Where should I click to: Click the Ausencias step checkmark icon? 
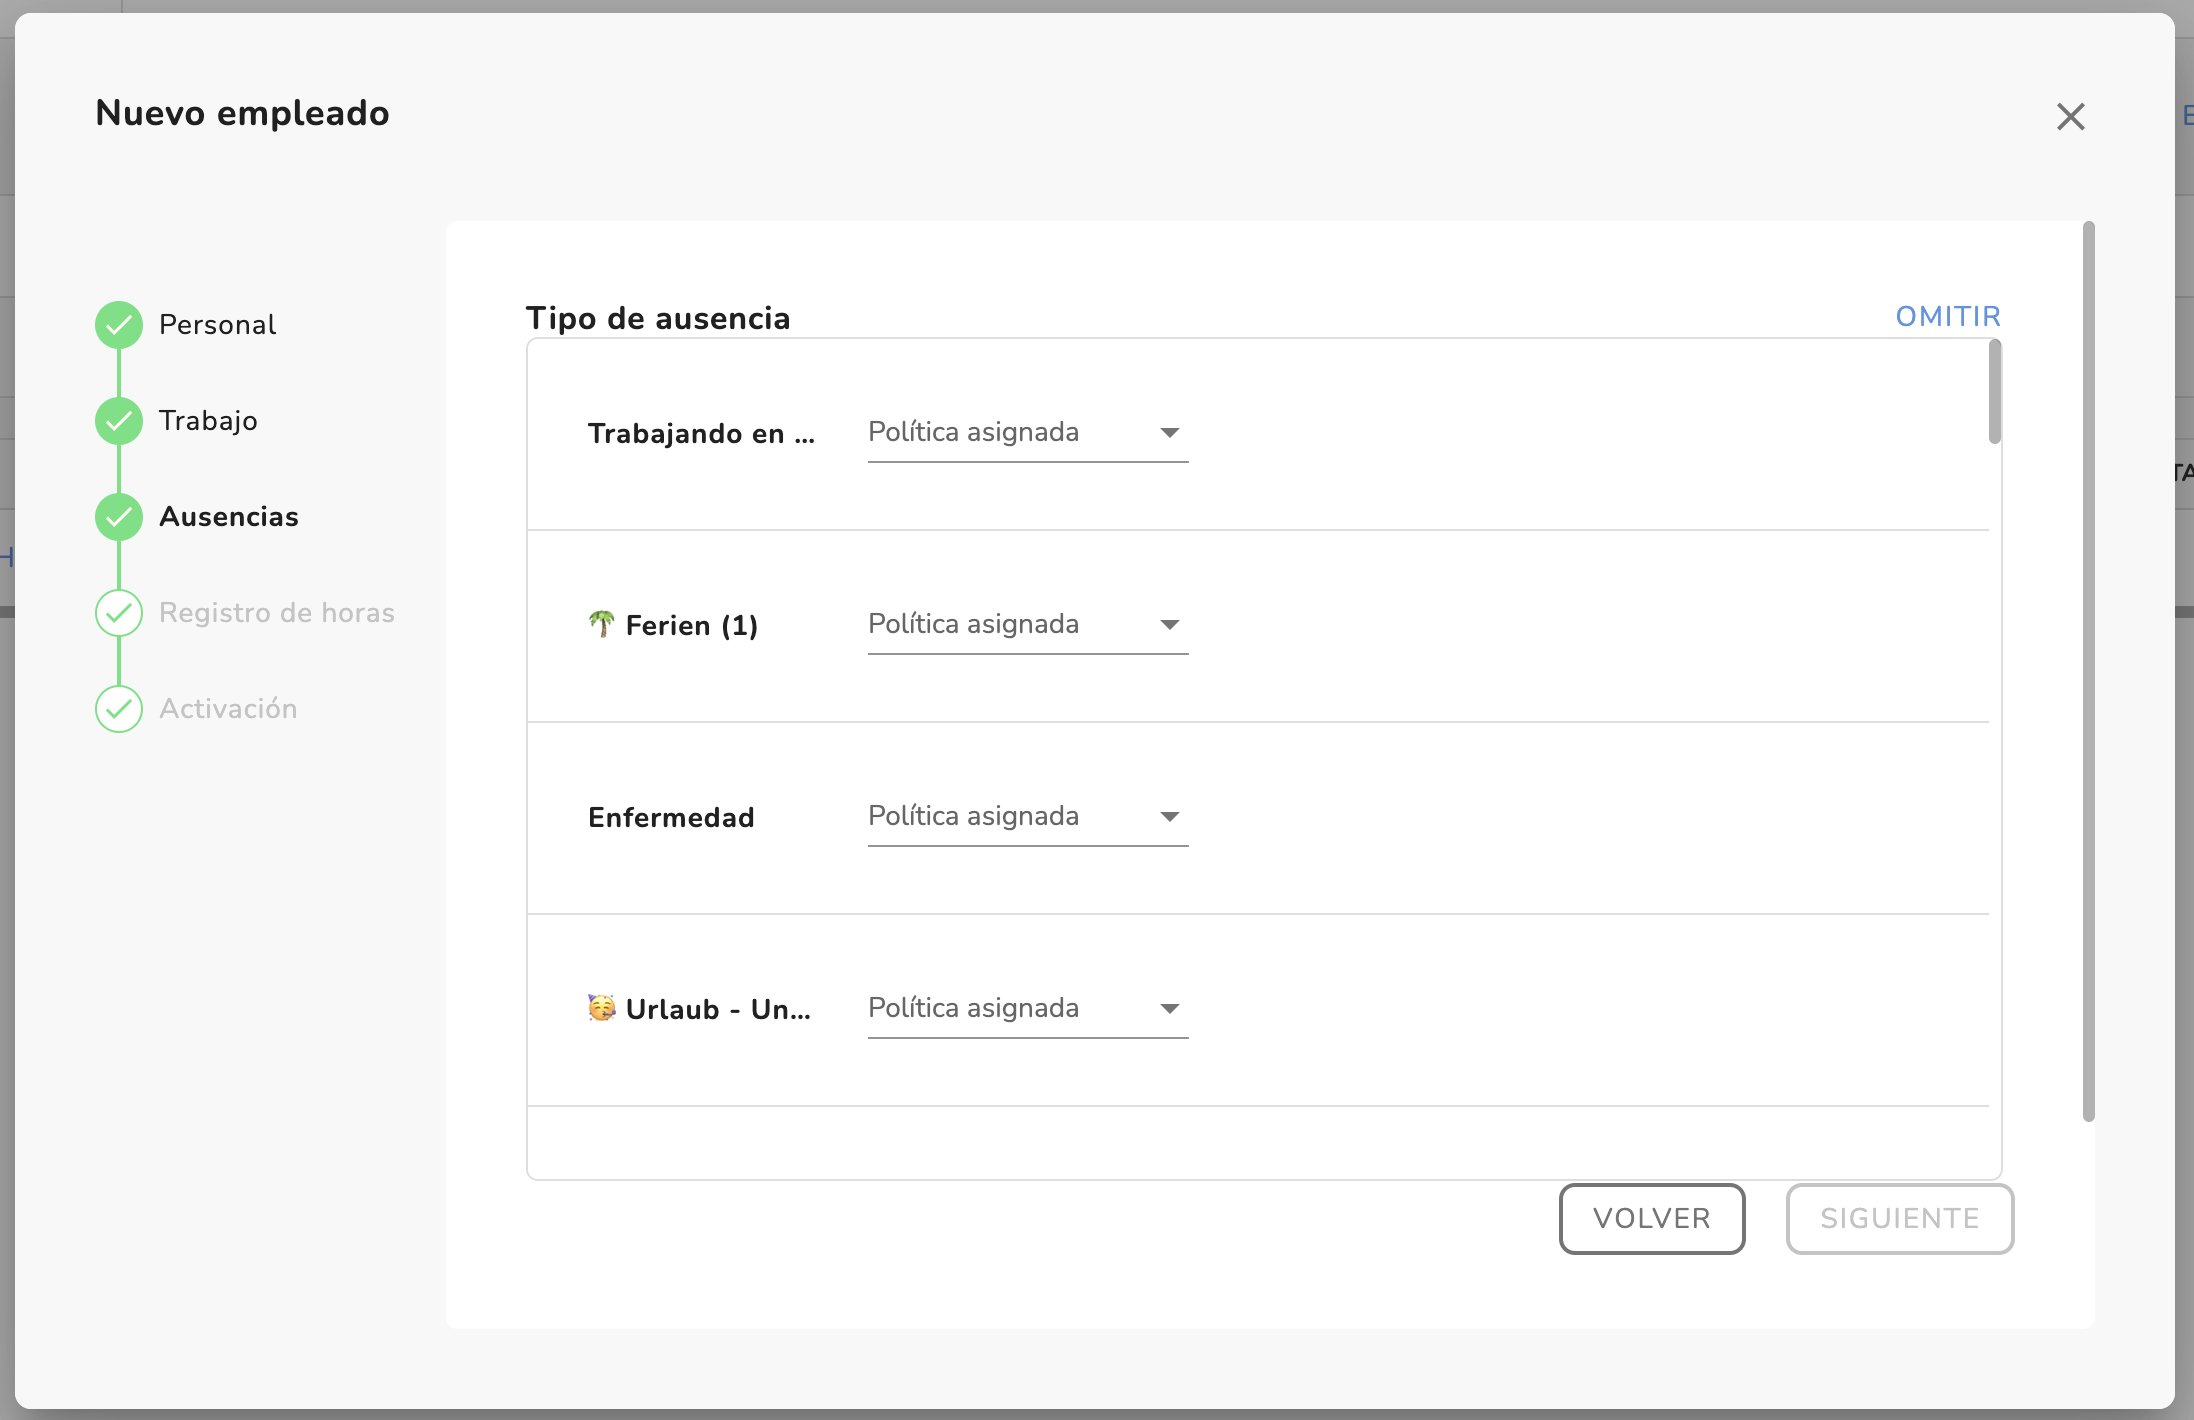(119, 517)
